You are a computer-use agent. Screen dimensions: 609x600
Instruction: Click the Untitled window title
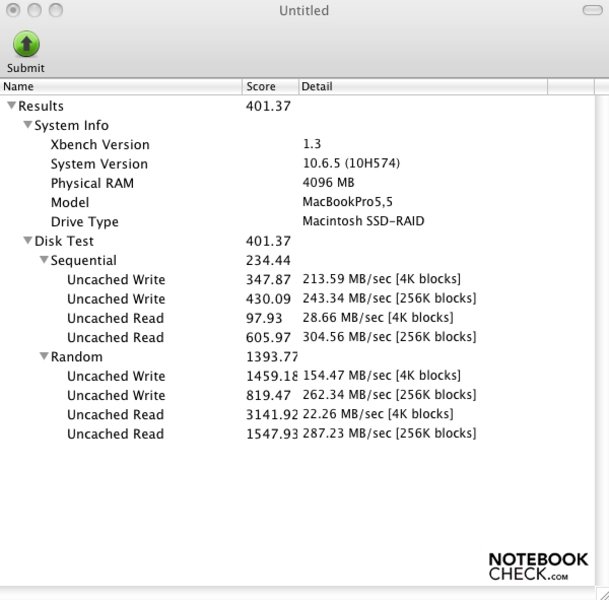304,10
